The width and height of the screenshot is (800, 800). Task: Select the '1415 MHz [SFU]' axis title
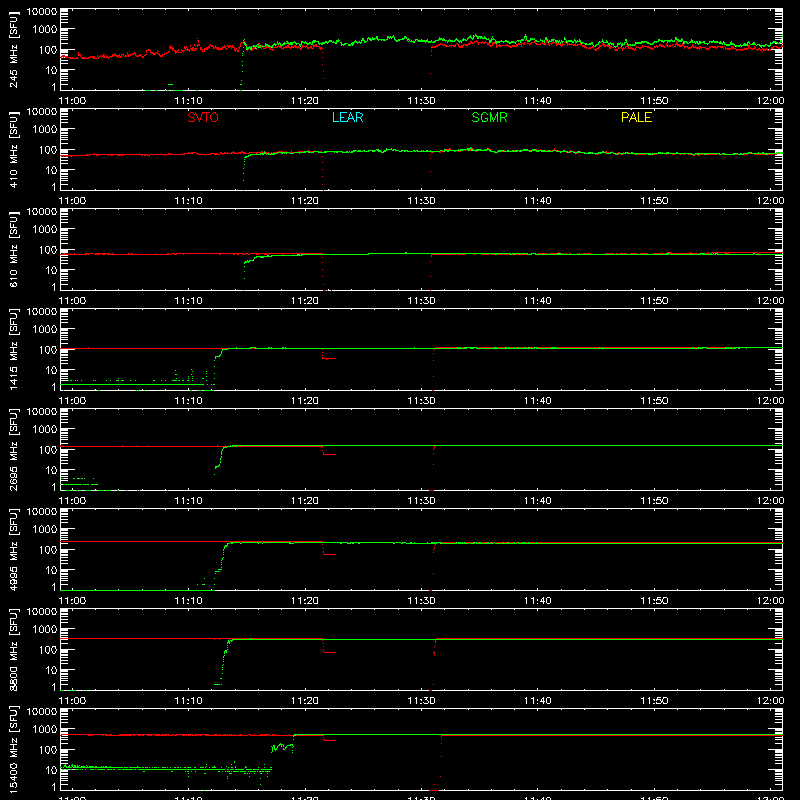[x=14, y=350]
